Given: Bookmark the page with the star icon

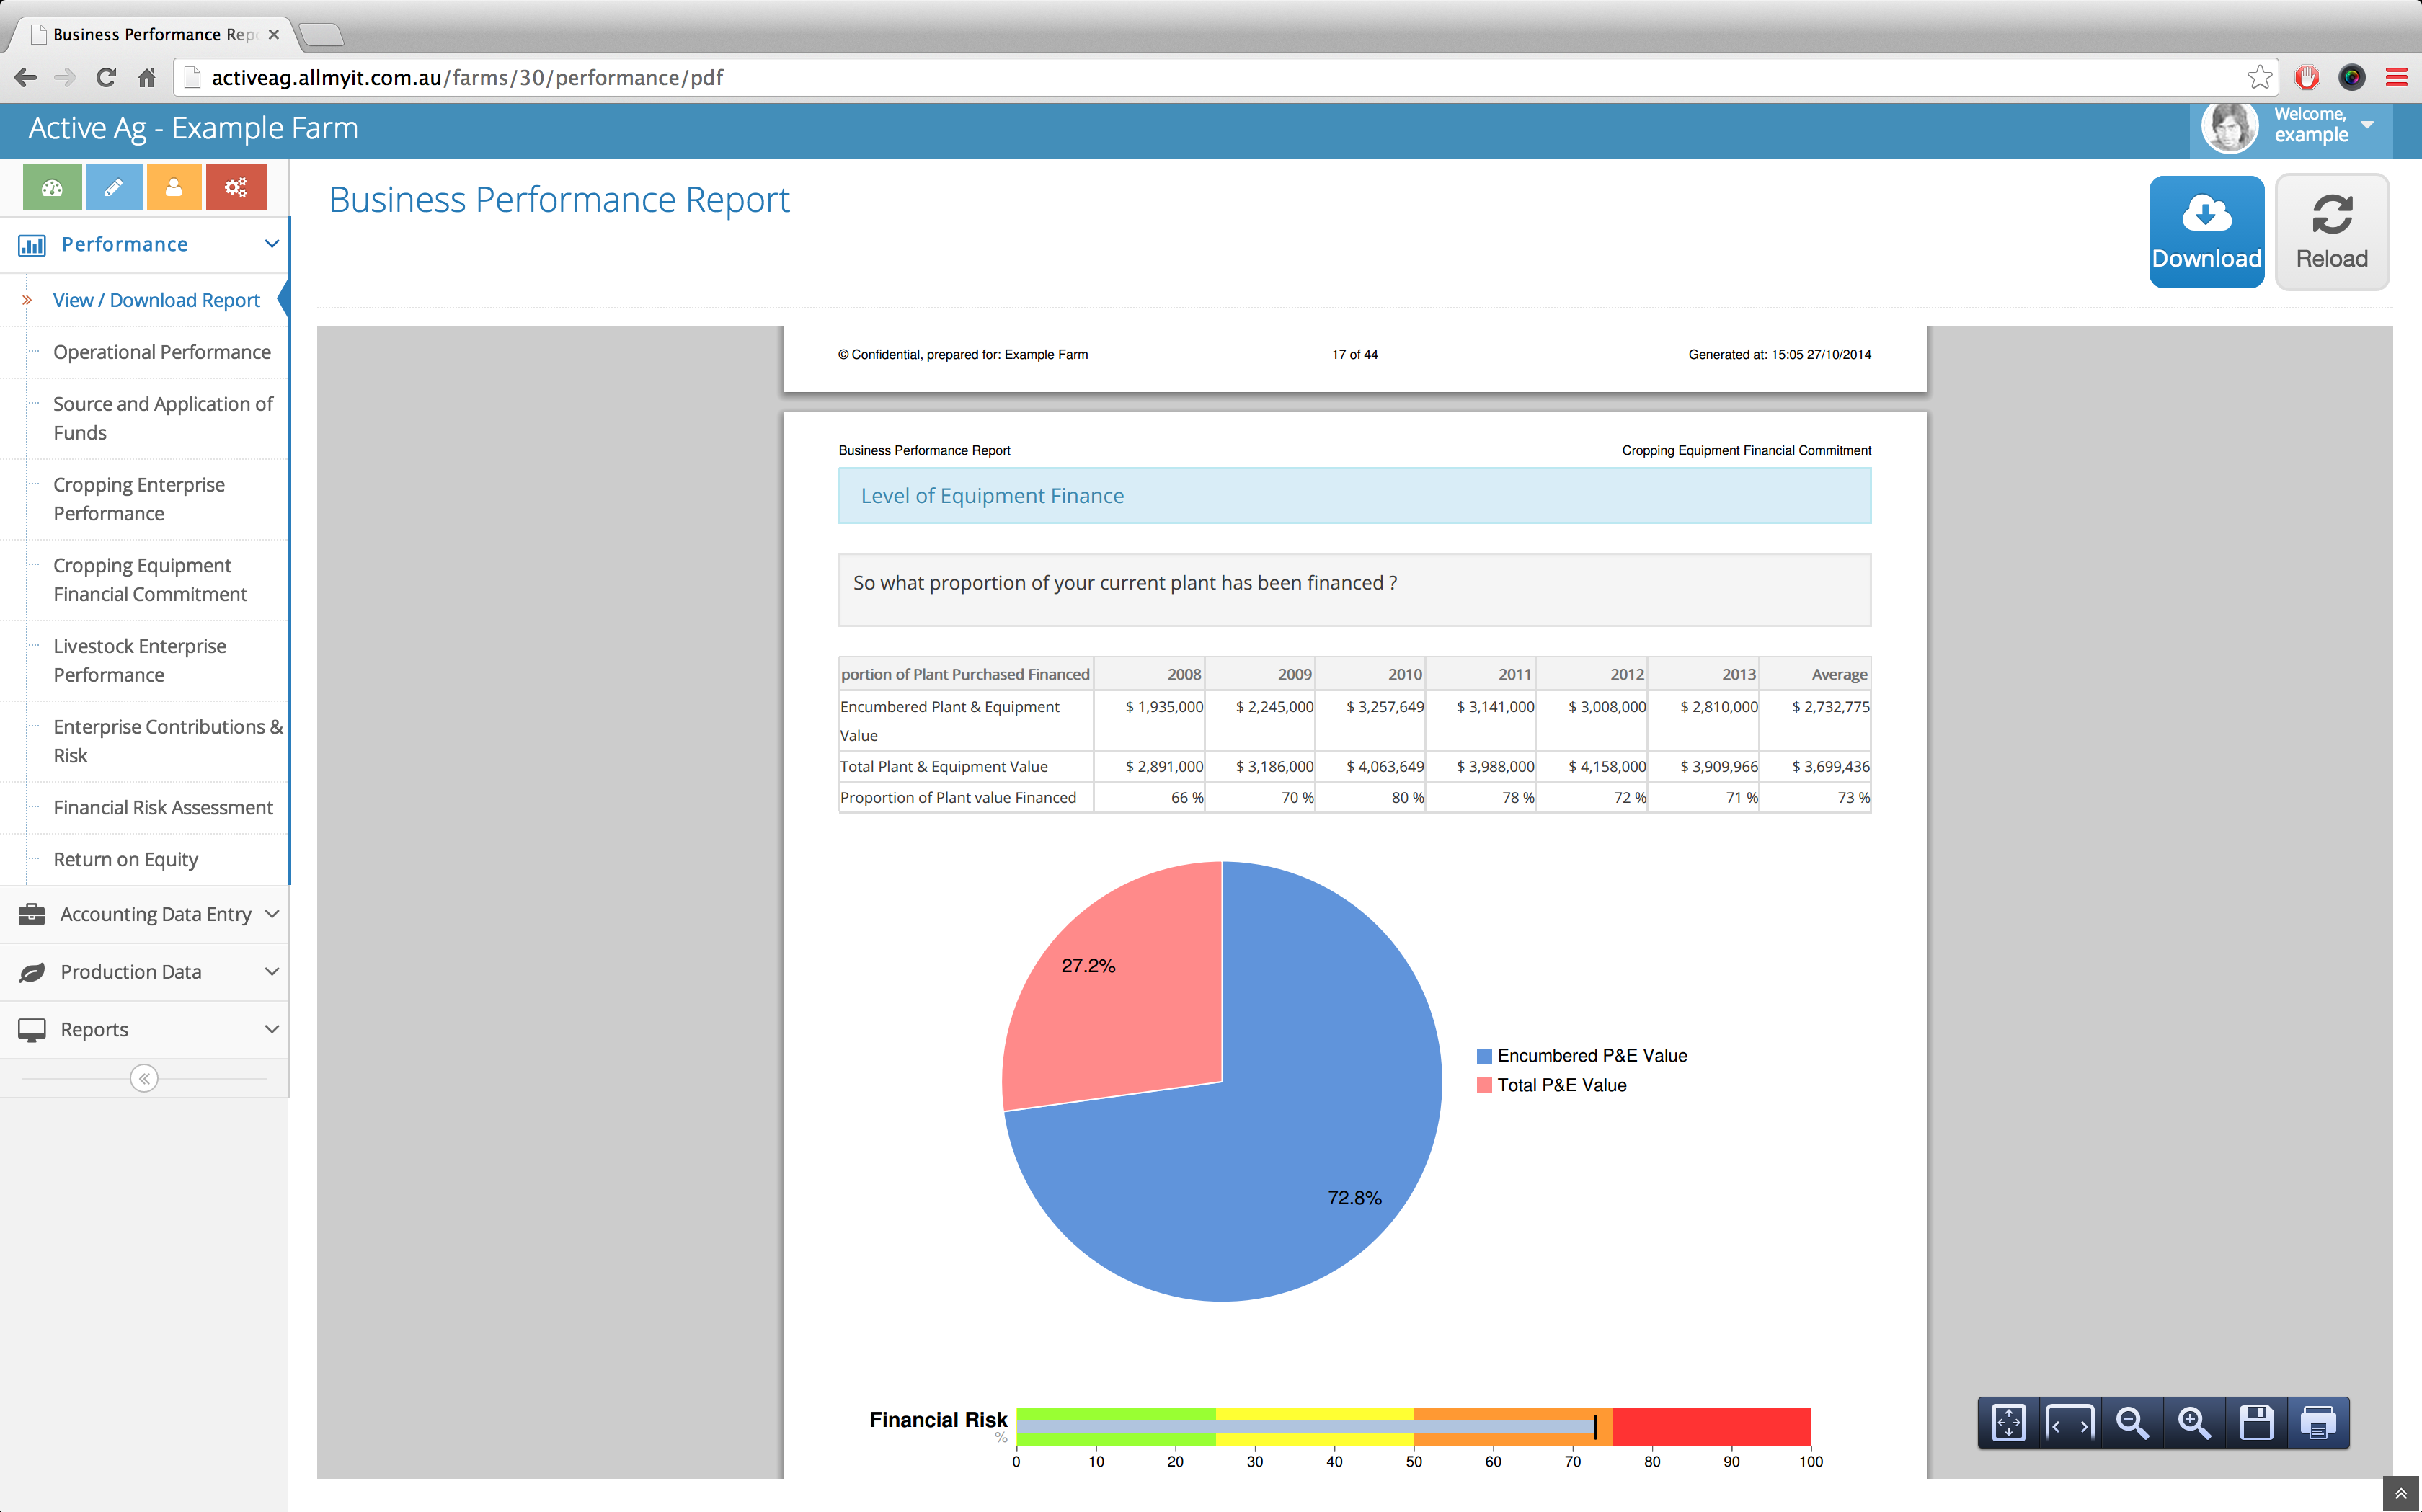Looking at the screenshot, I should (2259, 77).
